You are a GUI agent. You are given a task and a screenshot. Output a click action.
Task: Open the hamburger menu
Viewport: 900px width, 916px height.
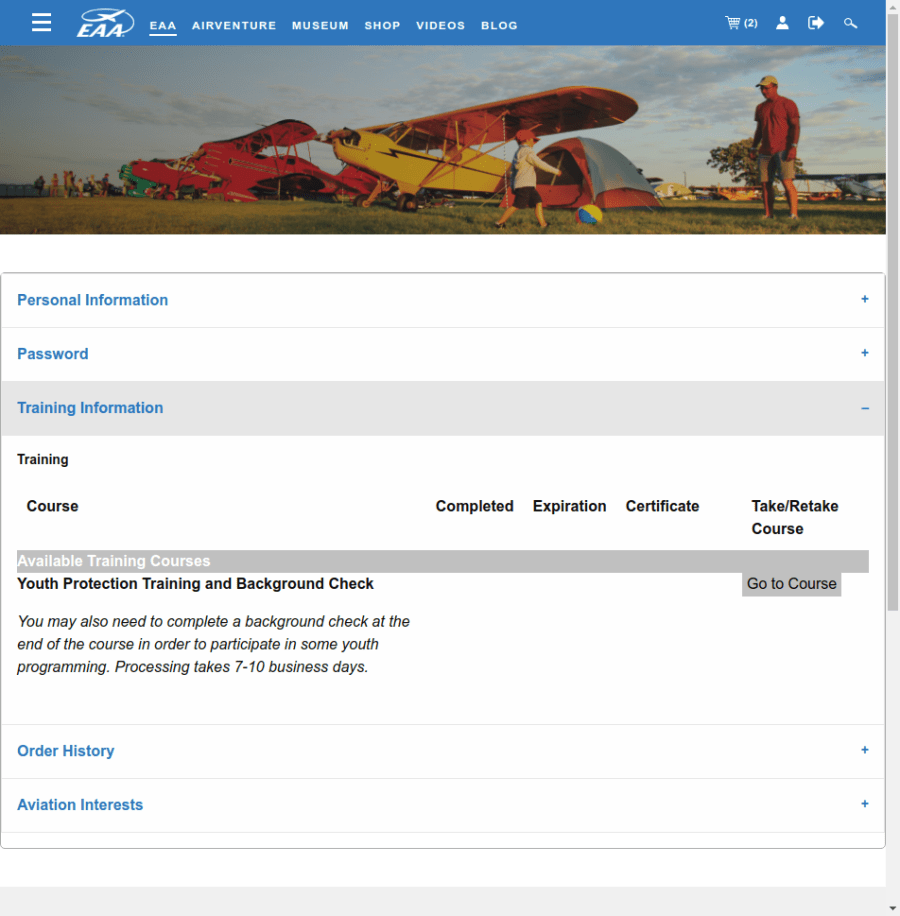(x=41, y=23)
